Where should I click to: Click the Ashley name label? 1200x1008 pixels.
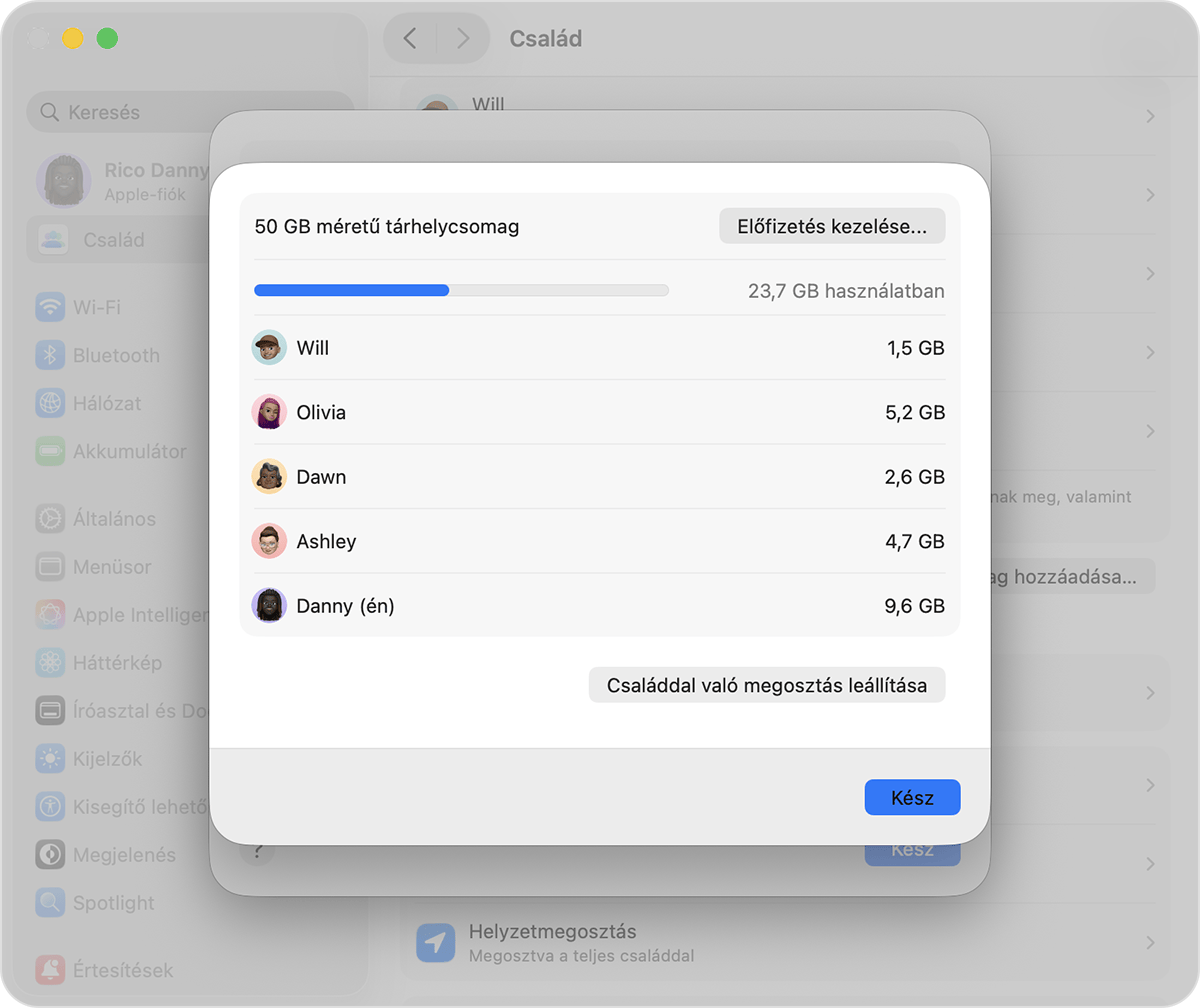(x=326, y=541)
